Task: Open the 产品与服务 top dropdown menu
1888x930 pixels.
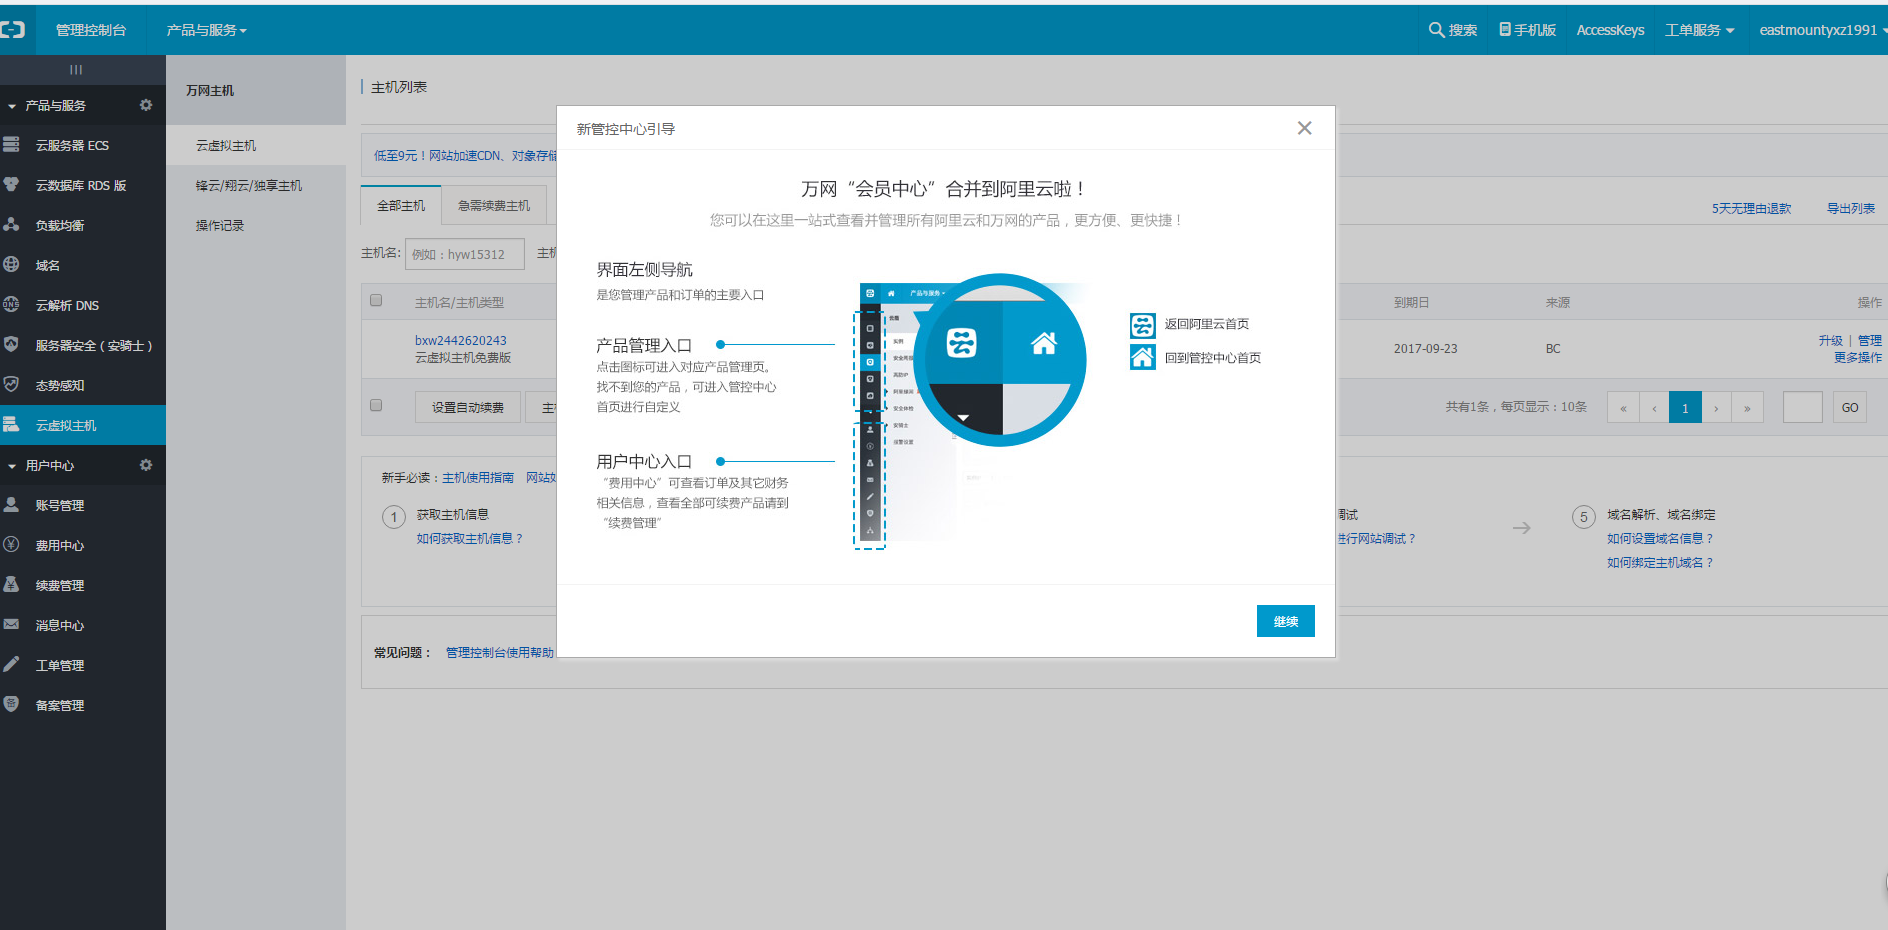Action: point(206,30)
